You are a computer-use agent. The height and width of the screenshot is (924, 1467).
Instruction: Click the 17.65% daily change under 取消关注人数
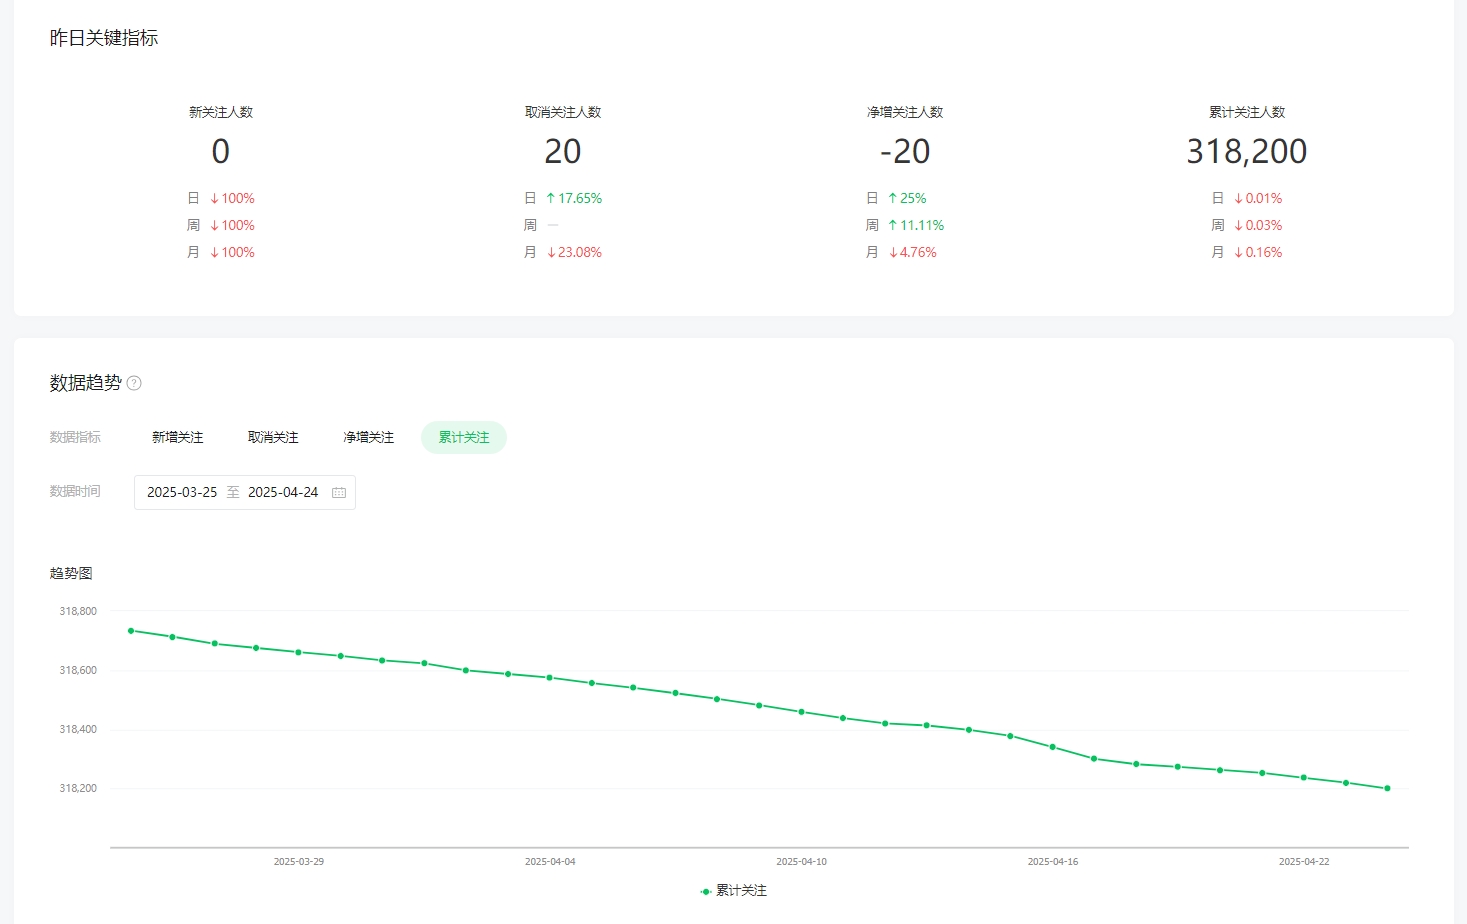tap(574, 198)
